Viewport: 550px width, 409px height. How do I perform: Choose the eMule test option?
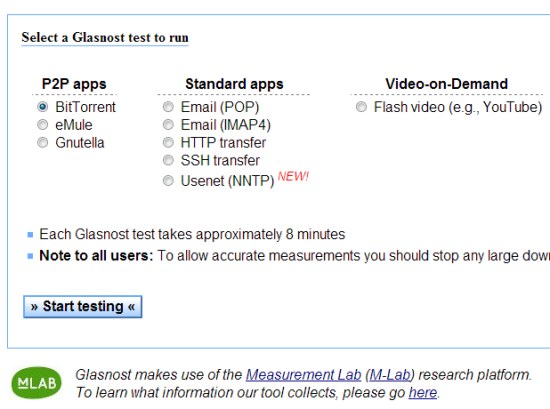[42, 125]
